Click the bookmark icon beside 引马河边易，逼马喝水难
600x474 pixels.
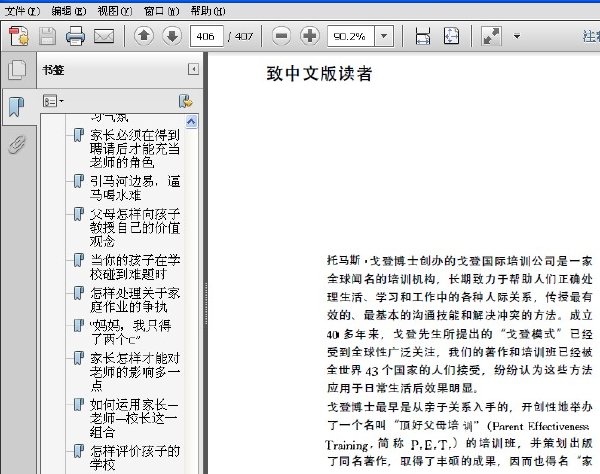(x=78, y=181)
